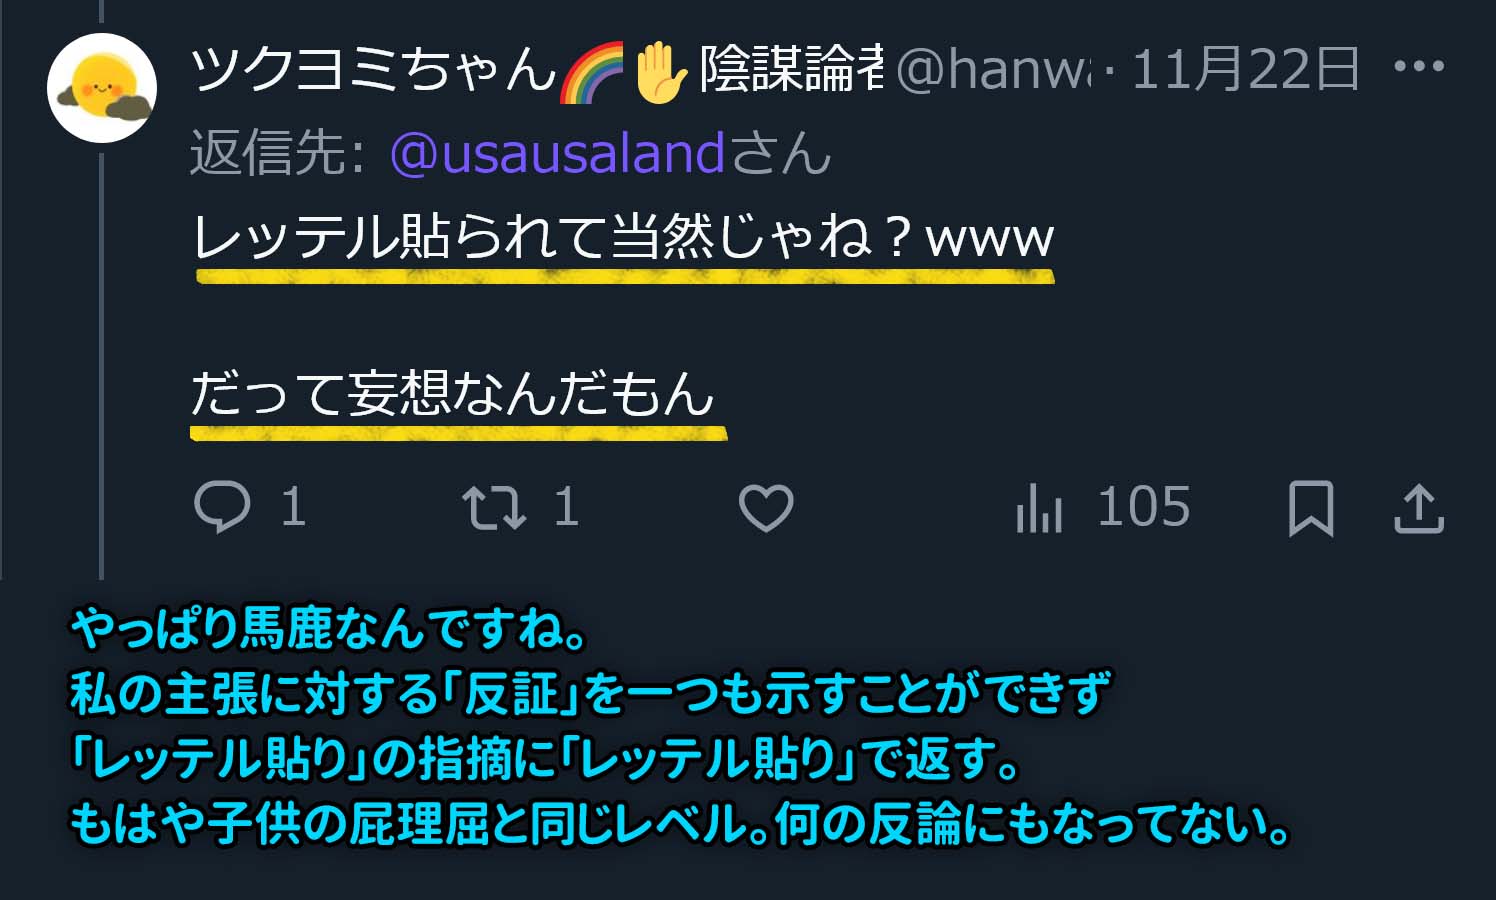Select the tweet line だって妄想なんだもん
Viewport: 1496px width, 900px height.
[452, 392]
